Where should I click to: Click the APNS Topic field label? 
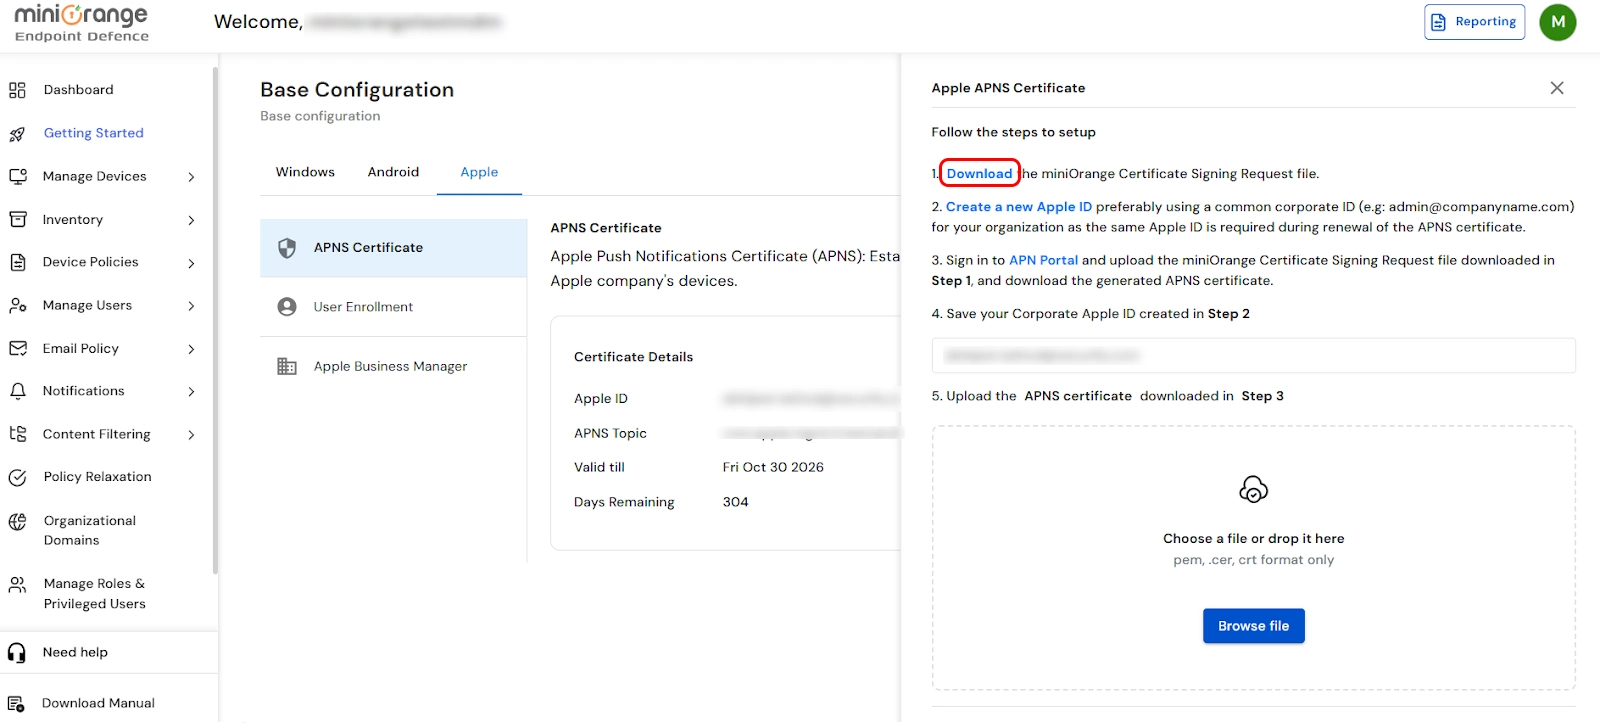pyautogui.click(x=610, y=433)
